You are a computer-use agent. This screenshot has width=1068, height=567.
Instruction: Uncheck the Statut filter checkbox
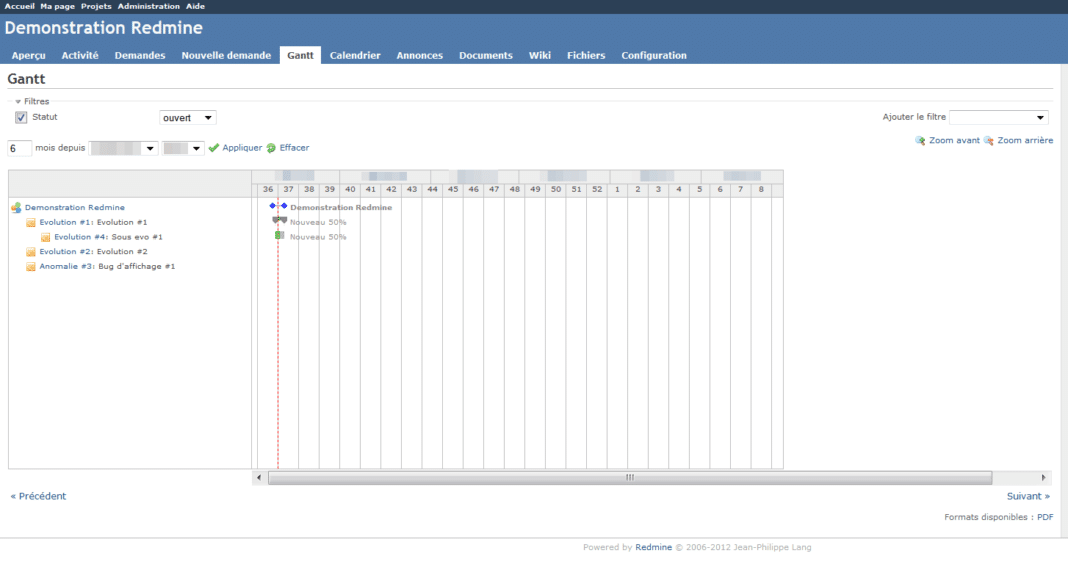pyautogui.click(x=21, y=117)
